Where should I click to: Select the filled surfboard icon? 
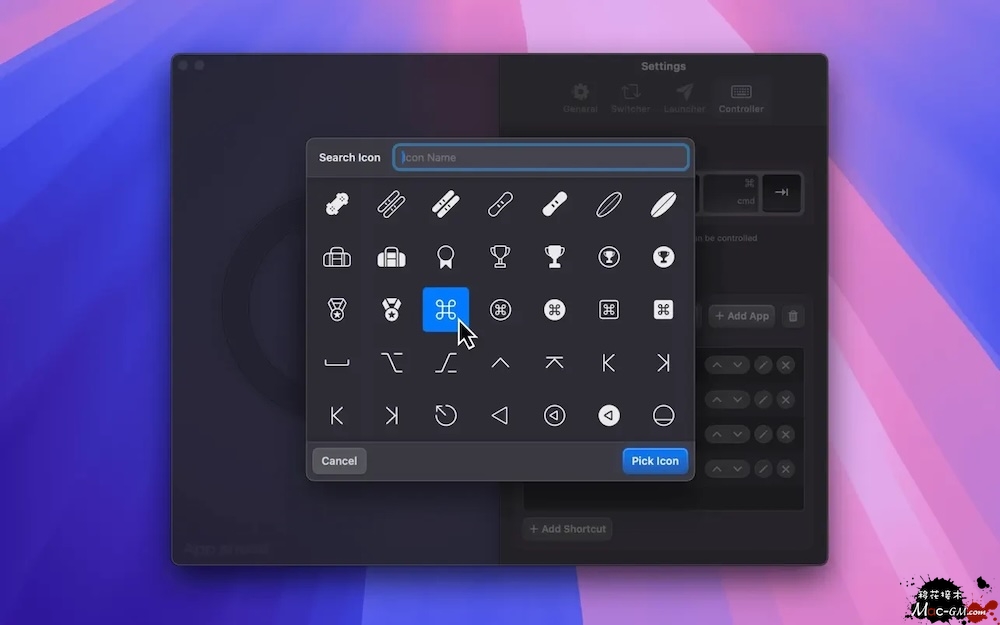663,204
